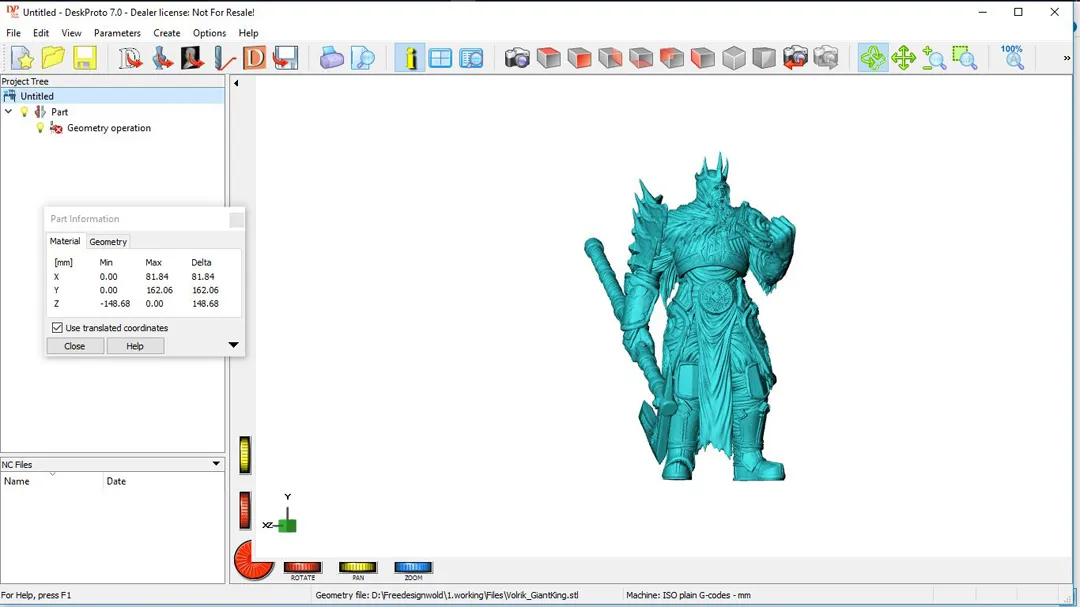The height and width of the screenshot is (607, 1080).
Task: Open the Create menu
Action: (167, 33)
